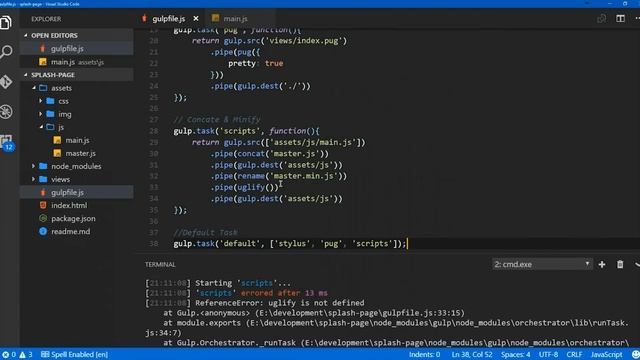The width and height of the screenshot is (640, 360).
Task: Click line number 28 in the gutter
Action: click(x=153, y=131)
